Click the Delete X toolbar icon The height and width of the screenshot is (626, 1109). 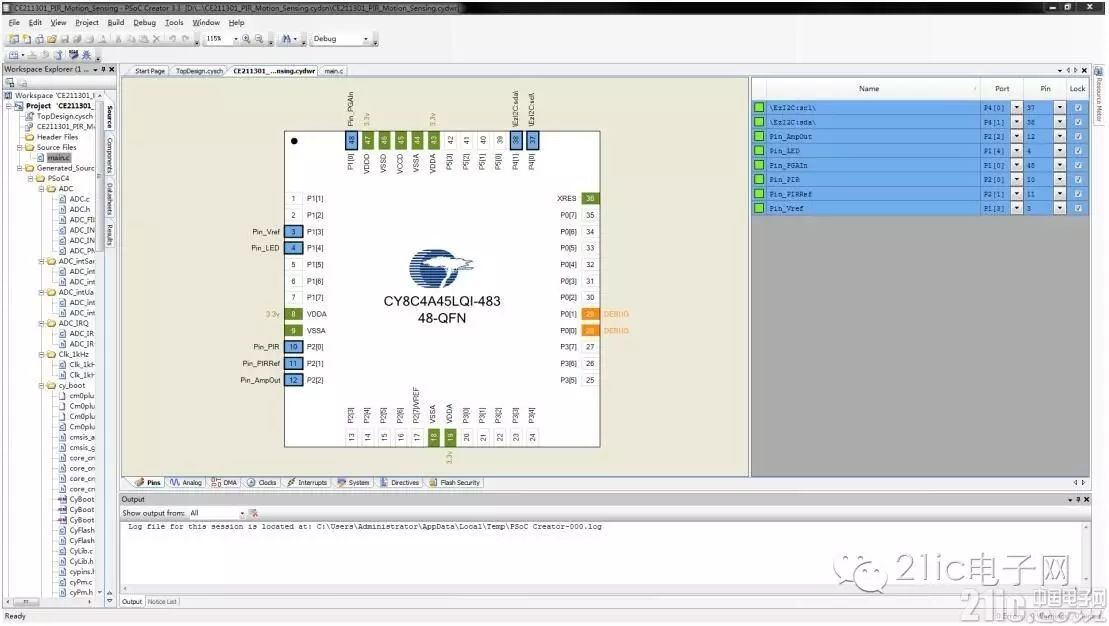point(157,39)
